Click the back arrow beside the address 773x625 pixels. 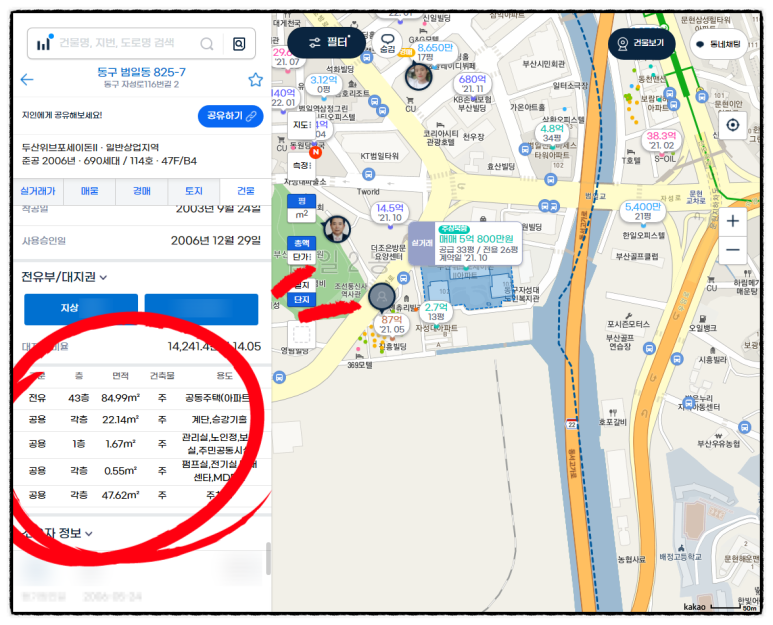click(x=27, y=79)
